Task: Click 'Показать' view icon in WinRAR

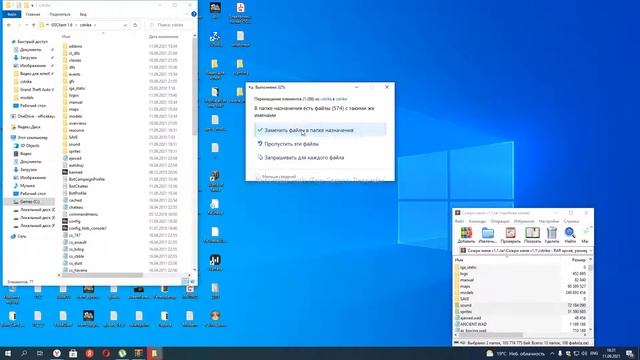Action: click(x=532, y=236)
